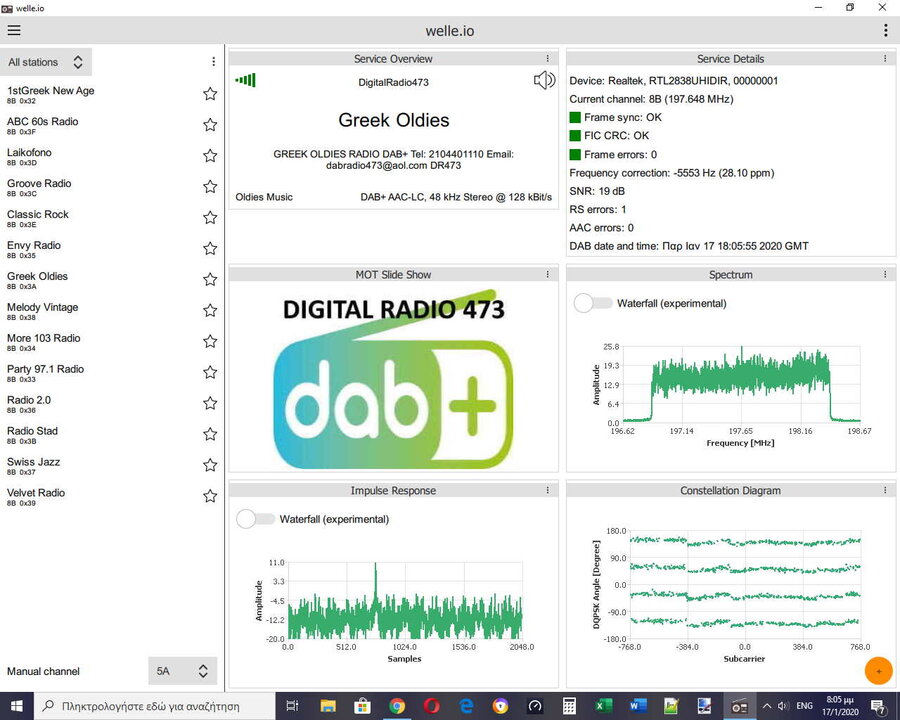Image resolution: width=900 pixels, height=720 pixels.
Task: Open the Windows Start menu
Action: [16, 706]
